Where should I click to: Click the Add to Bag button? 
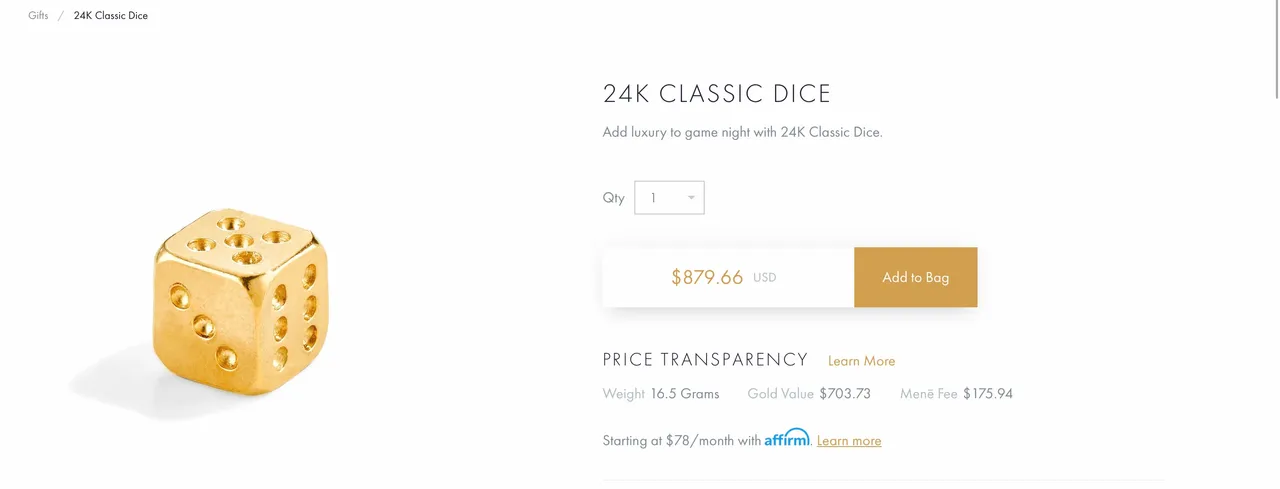[916, 277]
